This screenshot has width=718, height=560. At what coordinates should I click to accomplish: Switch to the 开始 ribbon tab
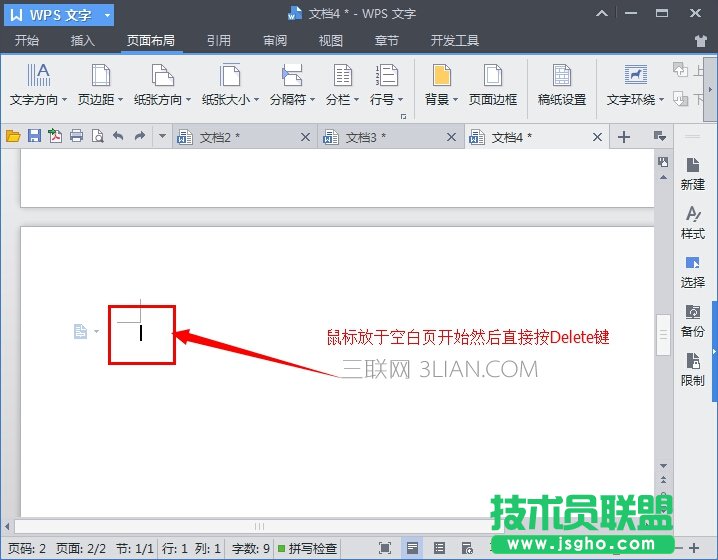27,41
